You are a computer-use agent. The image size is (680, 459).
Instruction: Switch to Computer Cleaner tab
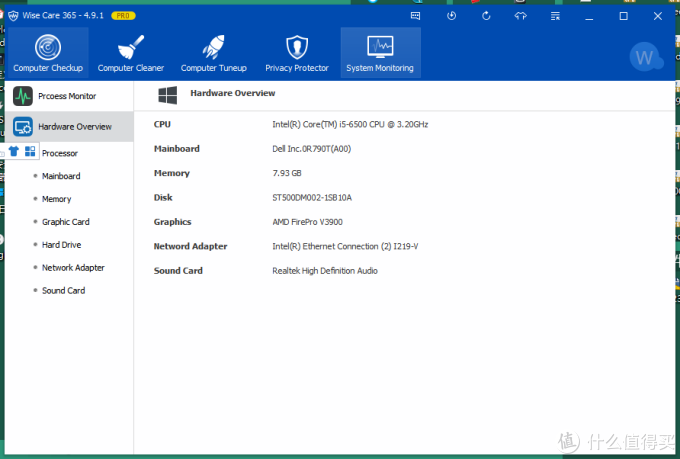[x=131, y=52]
